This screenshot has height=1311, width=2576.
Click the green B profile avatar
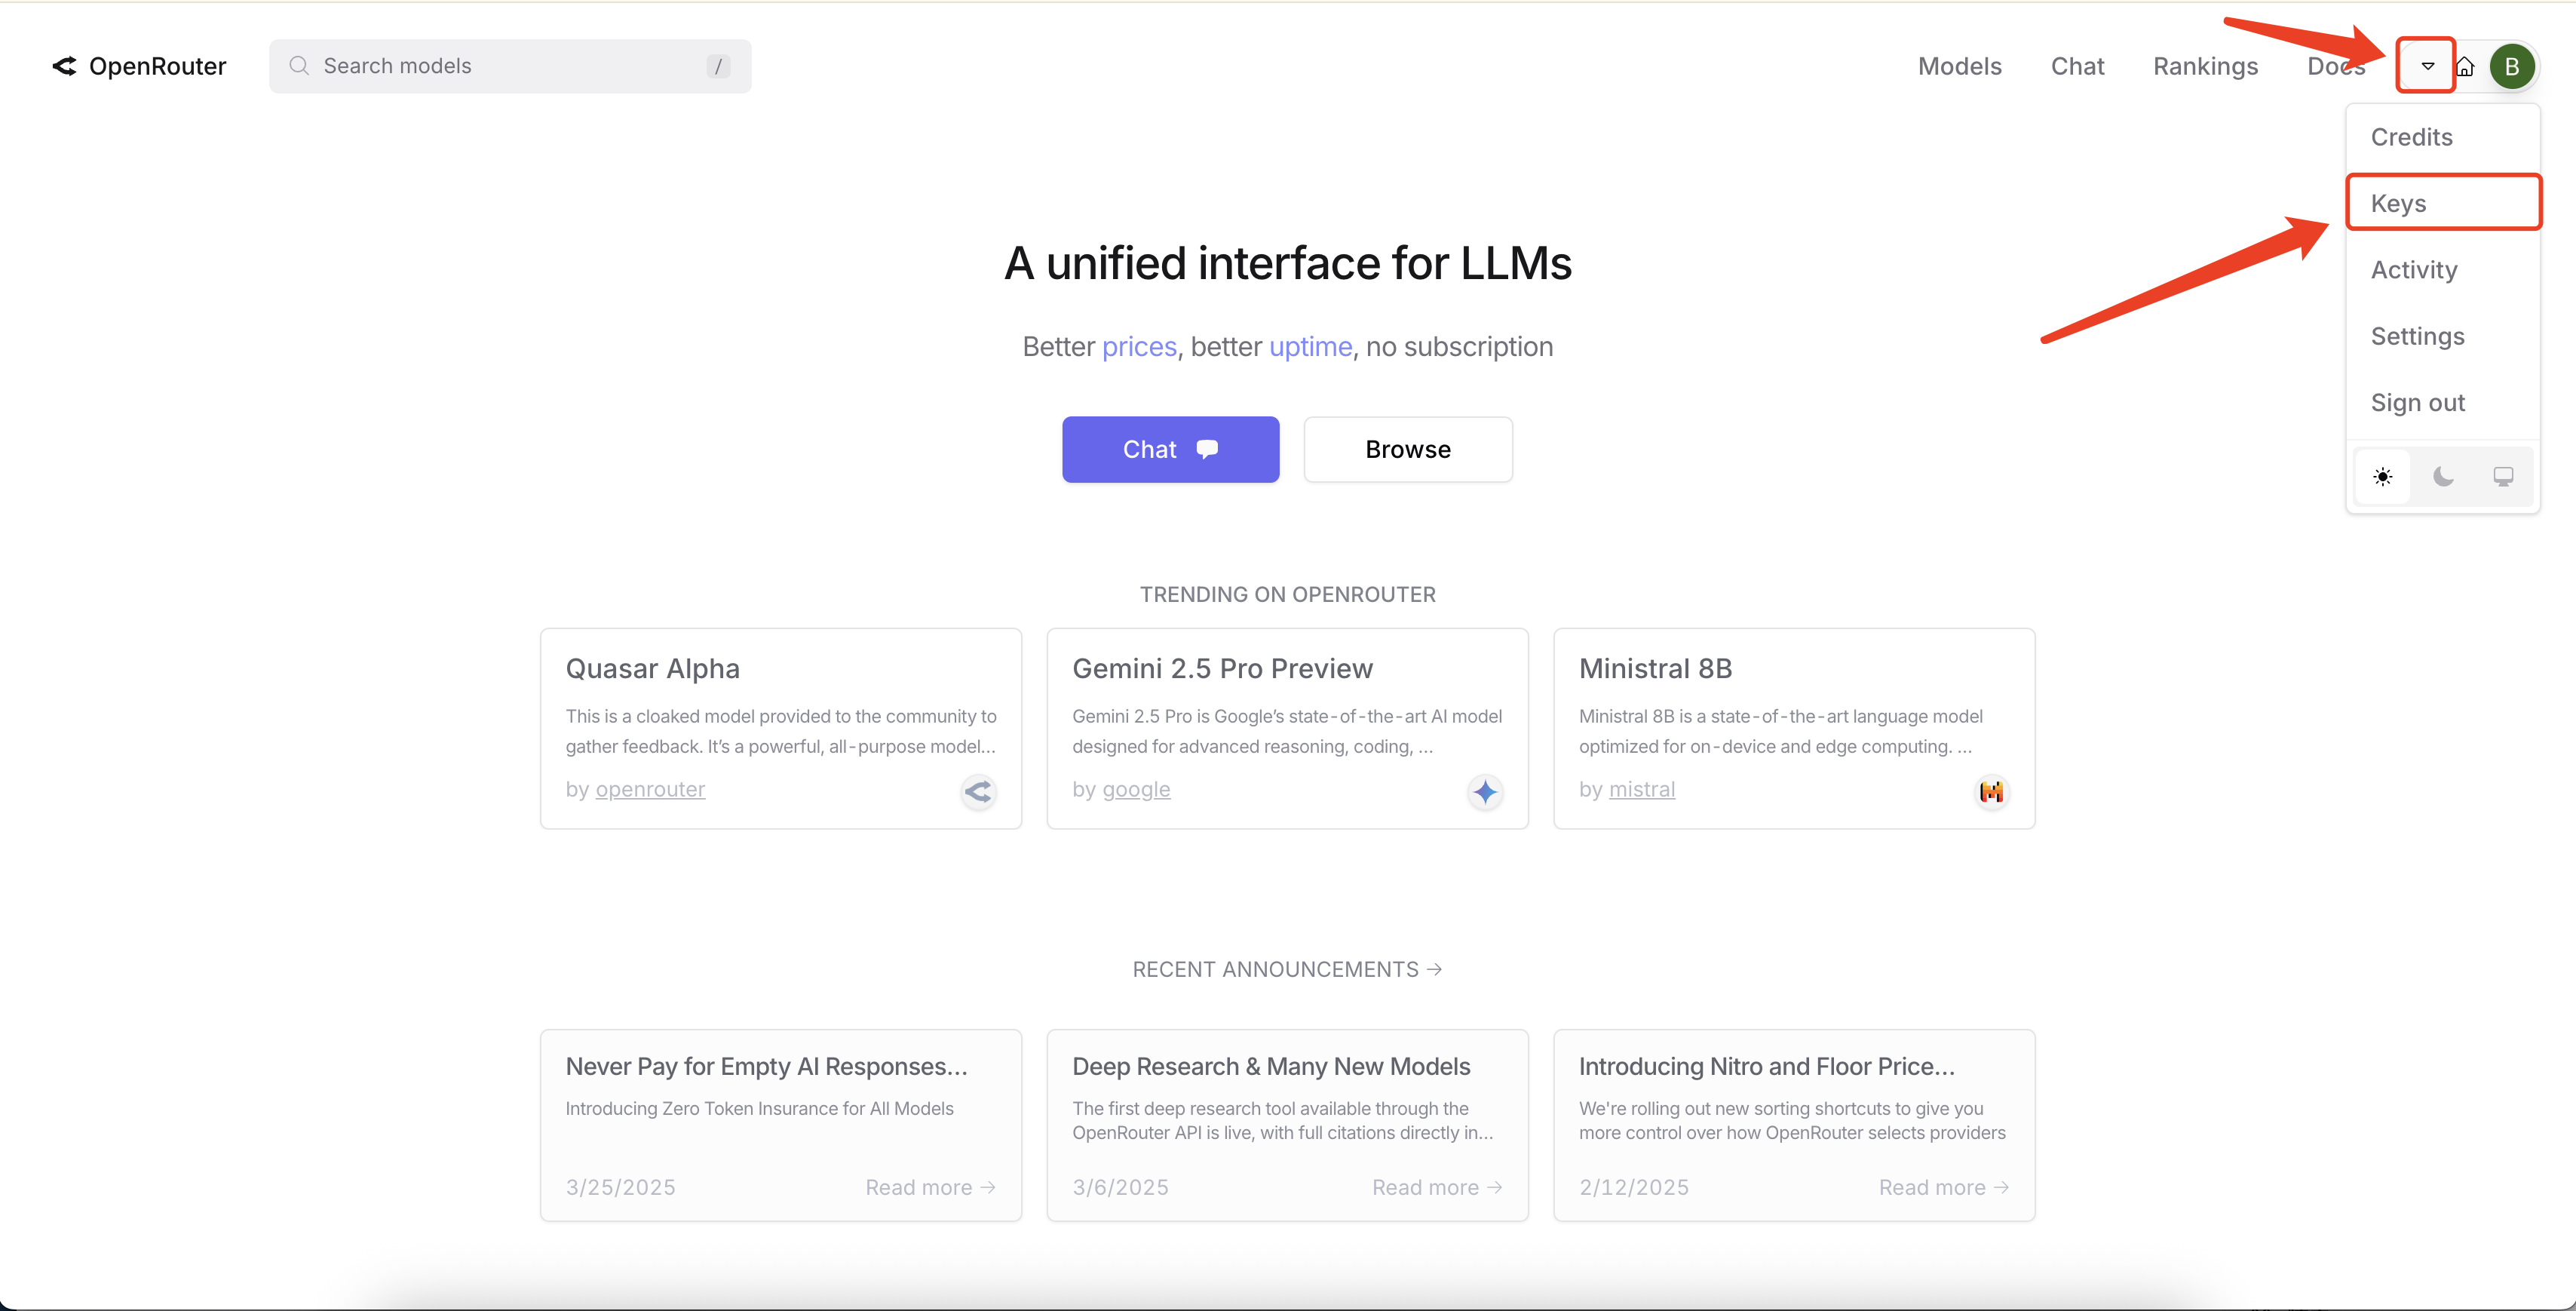click(2511, 67)
